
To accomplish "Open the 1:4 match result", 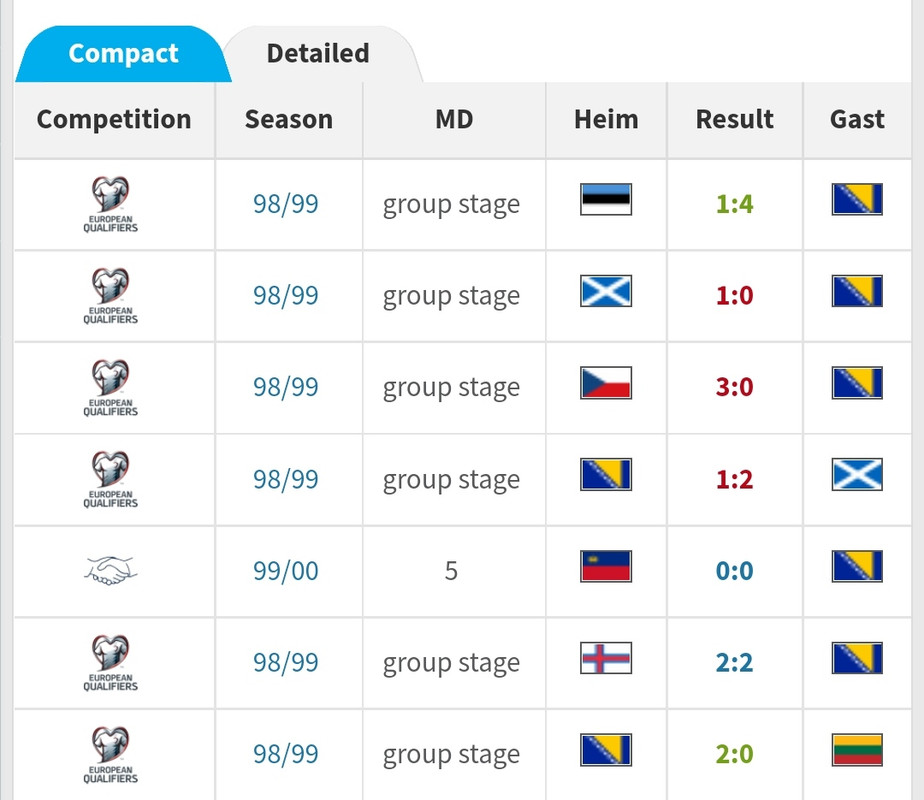I will [735, 205].
